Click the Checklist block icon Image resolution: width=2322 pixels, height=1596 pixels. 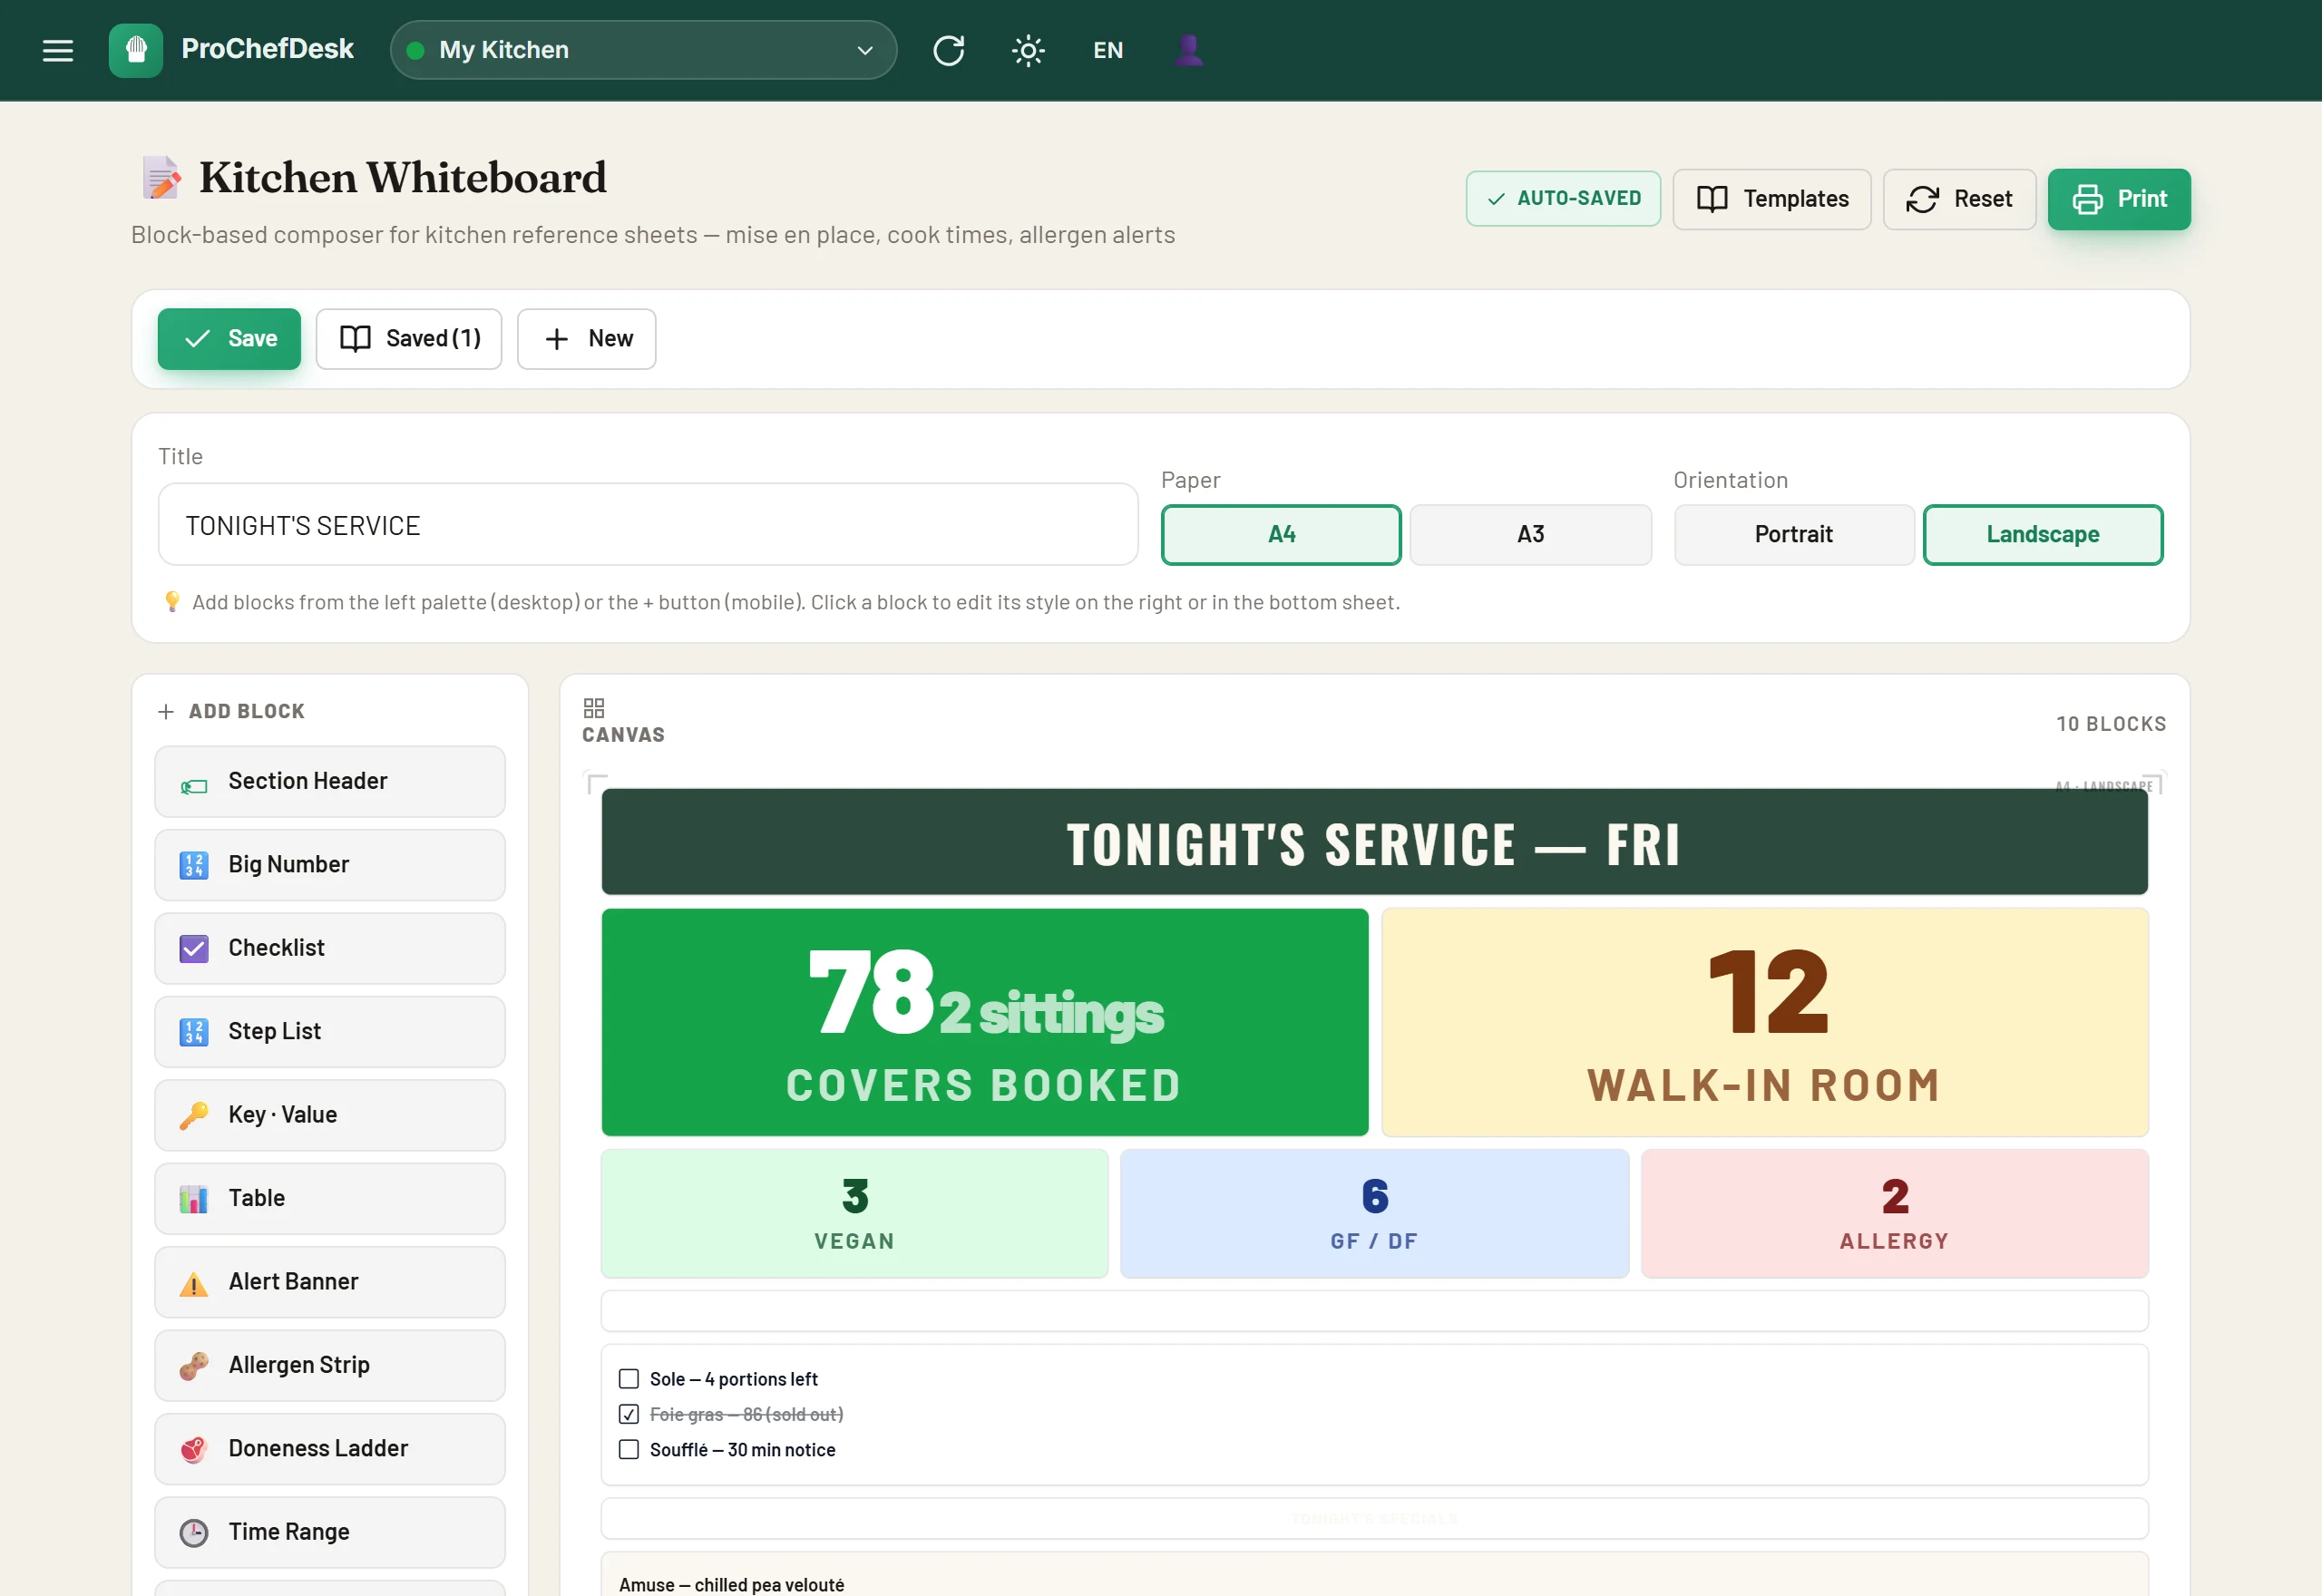[x=194, y=948]
